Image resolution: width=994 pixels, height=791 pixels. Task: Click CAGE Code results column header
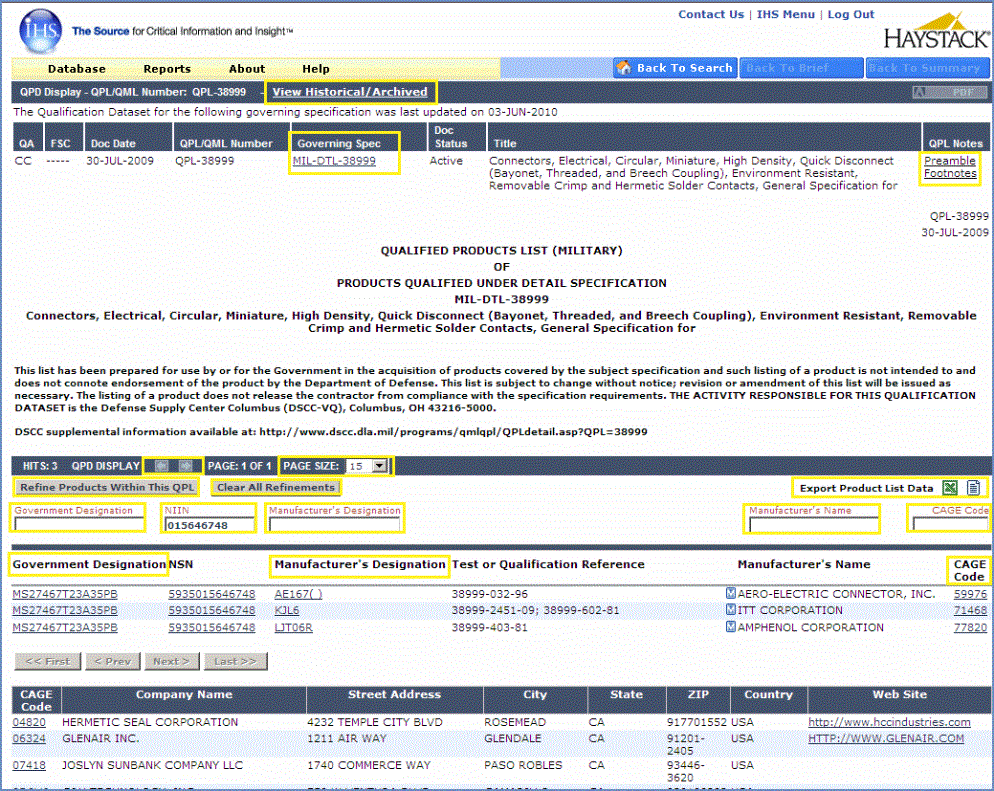tap(969, 570)
